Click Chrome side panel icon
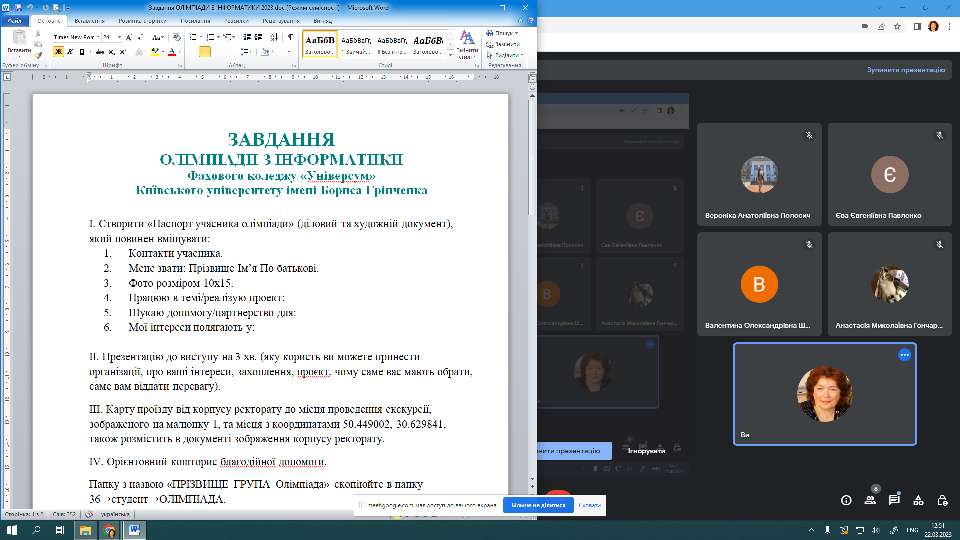Image resolution: width=960 pixels, height=540 pixels. click(917, 26)
